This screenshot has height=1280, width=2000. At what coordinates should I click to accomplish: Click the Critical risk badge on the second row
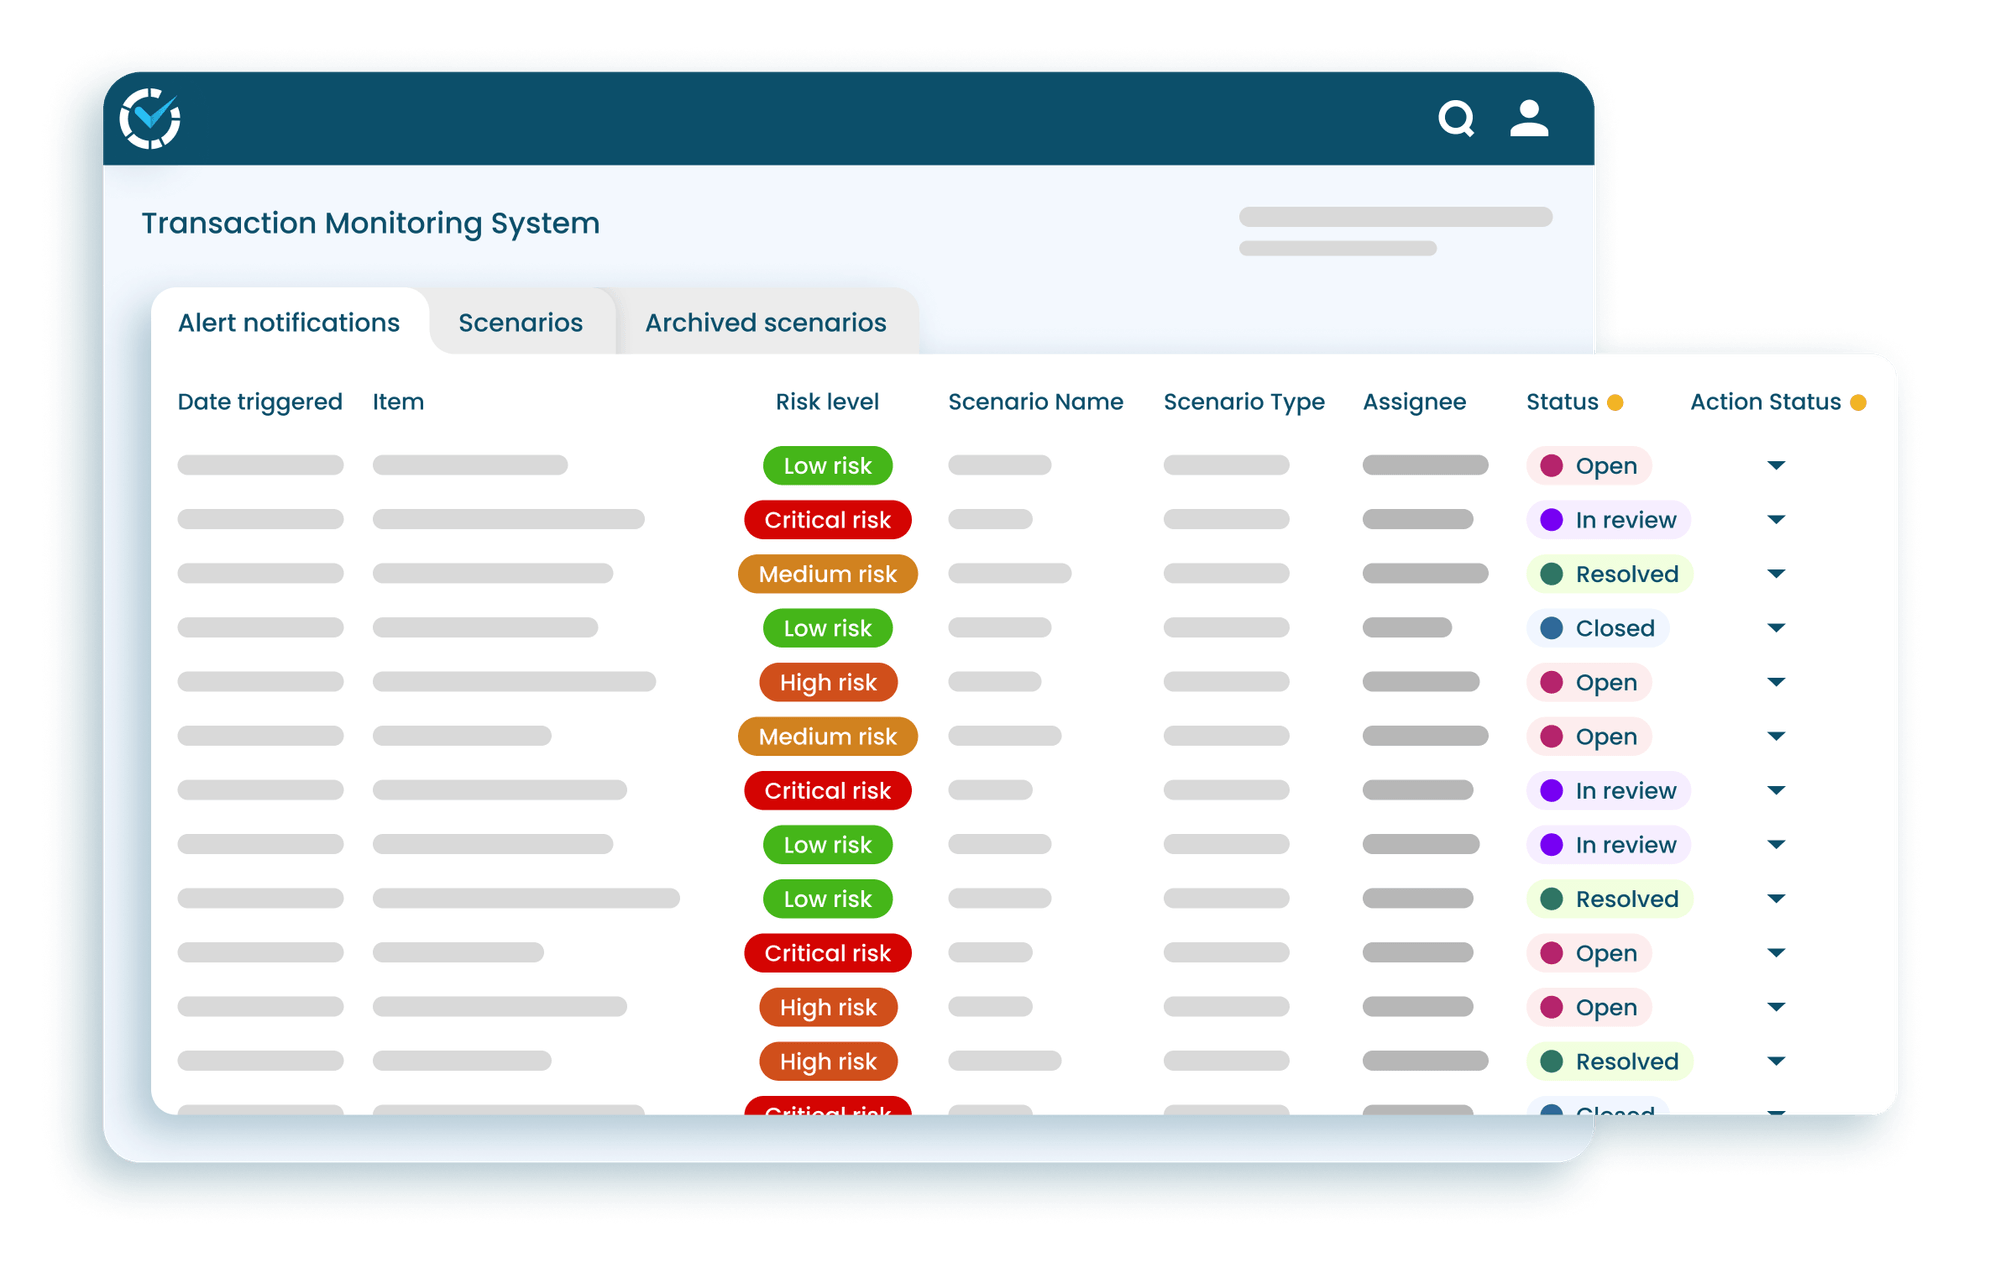click(x=827, y=519)
